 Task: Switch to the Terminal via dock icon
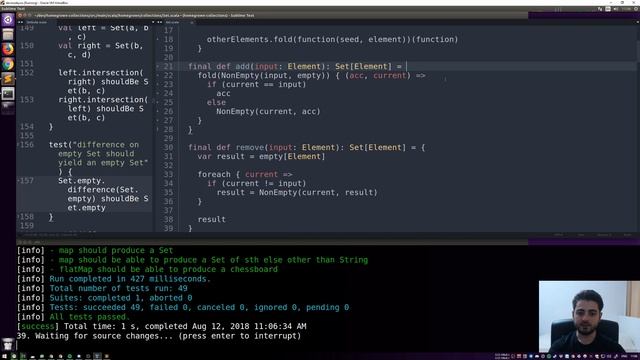(8, 93)
